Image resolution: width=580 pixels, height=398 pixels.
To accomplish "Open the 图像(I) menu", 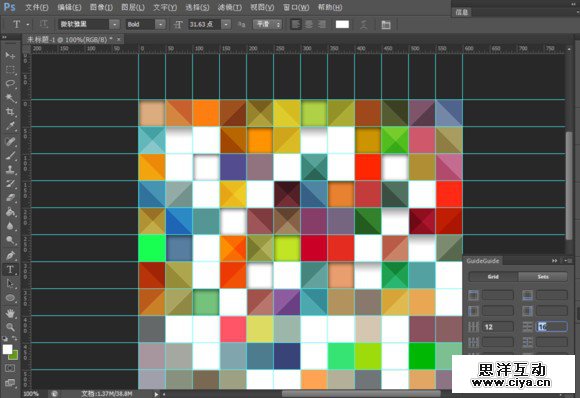I will coord(101,7).
